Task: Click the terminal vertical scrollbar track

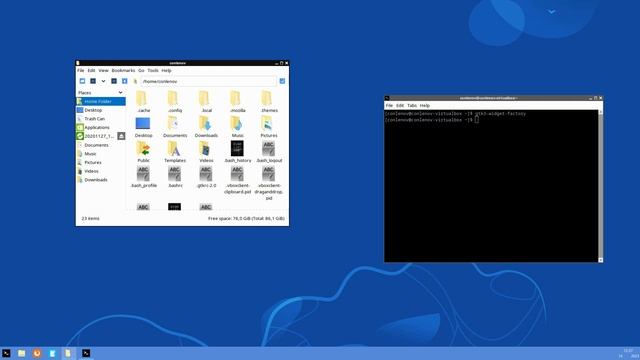Action: 600,186
